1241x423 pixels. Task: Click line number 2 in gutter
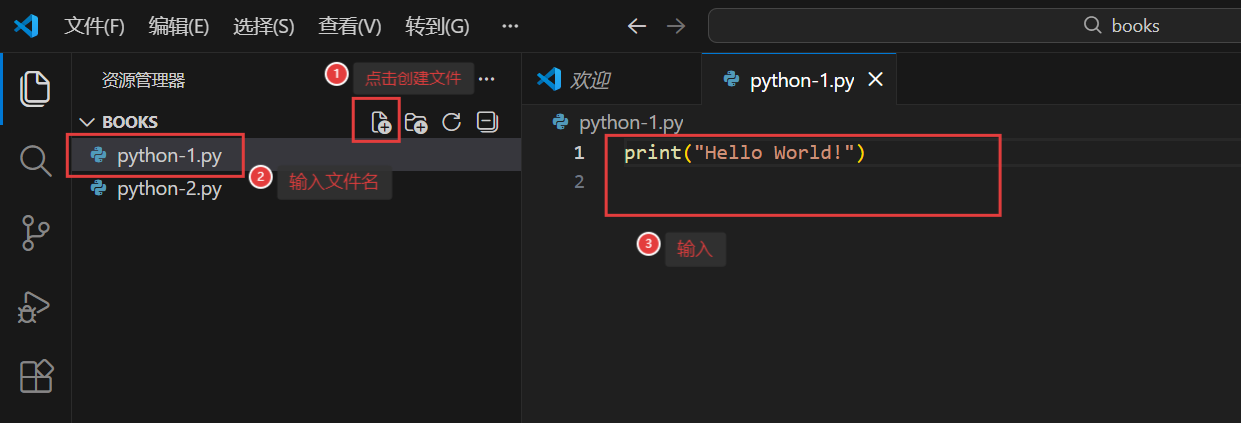point(578,182)
